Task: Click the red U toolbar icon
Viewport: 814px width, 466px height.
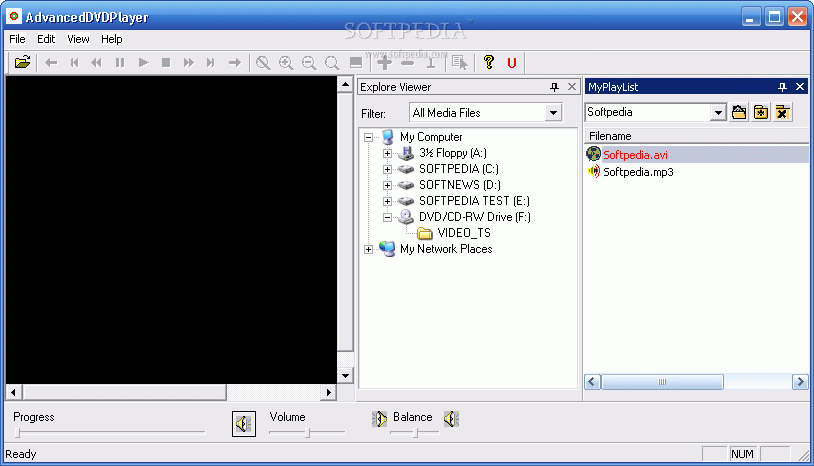Action: click(x=512, y=63)
